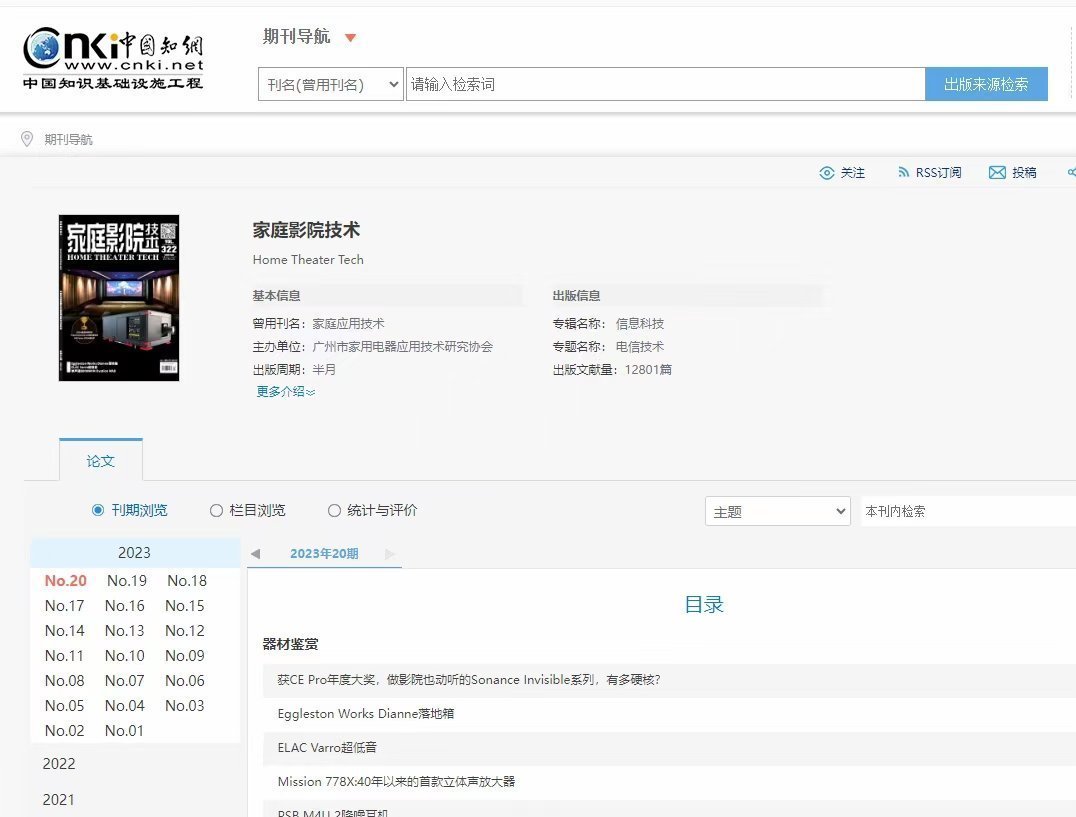Click the journal cover thumbnail of 家庭影院技术

pos(118,296)
